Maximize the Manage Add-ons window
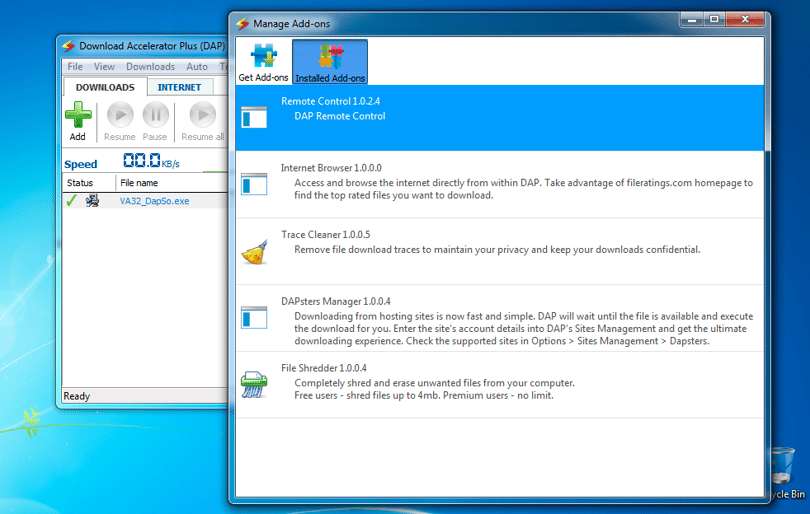The height and width of the screenshot is (514, 810). 714,20
